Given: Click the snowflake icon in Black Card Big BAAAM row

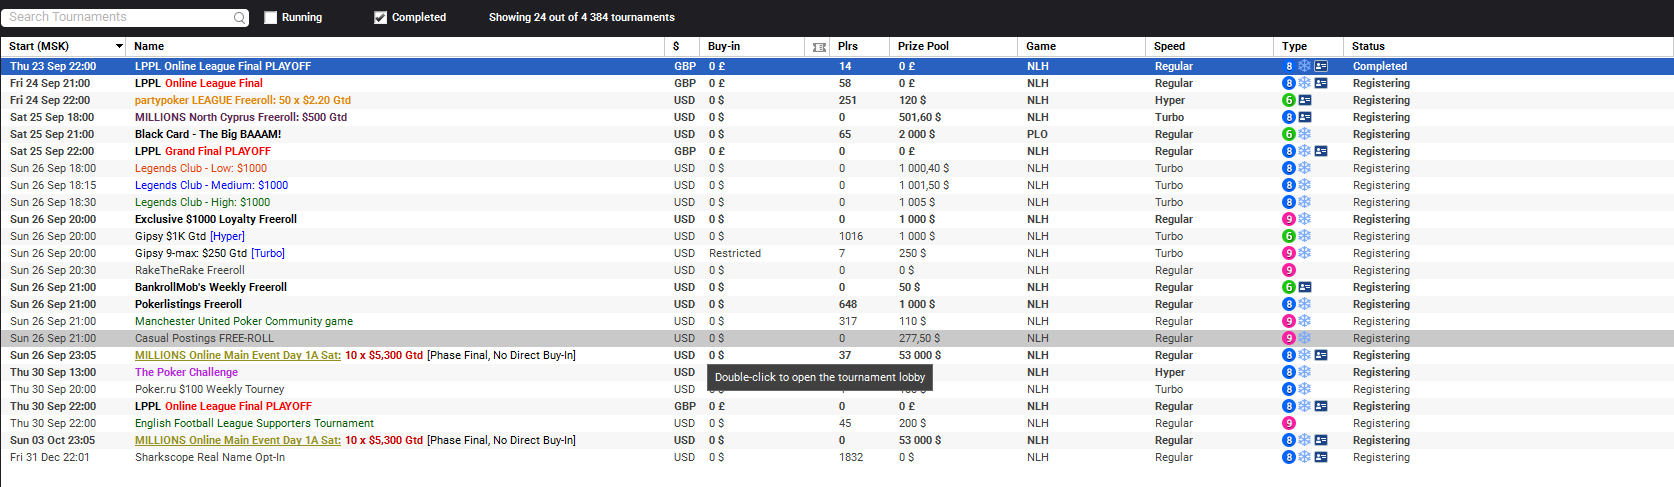Looking at the screenshot, I should (1304, 134).
